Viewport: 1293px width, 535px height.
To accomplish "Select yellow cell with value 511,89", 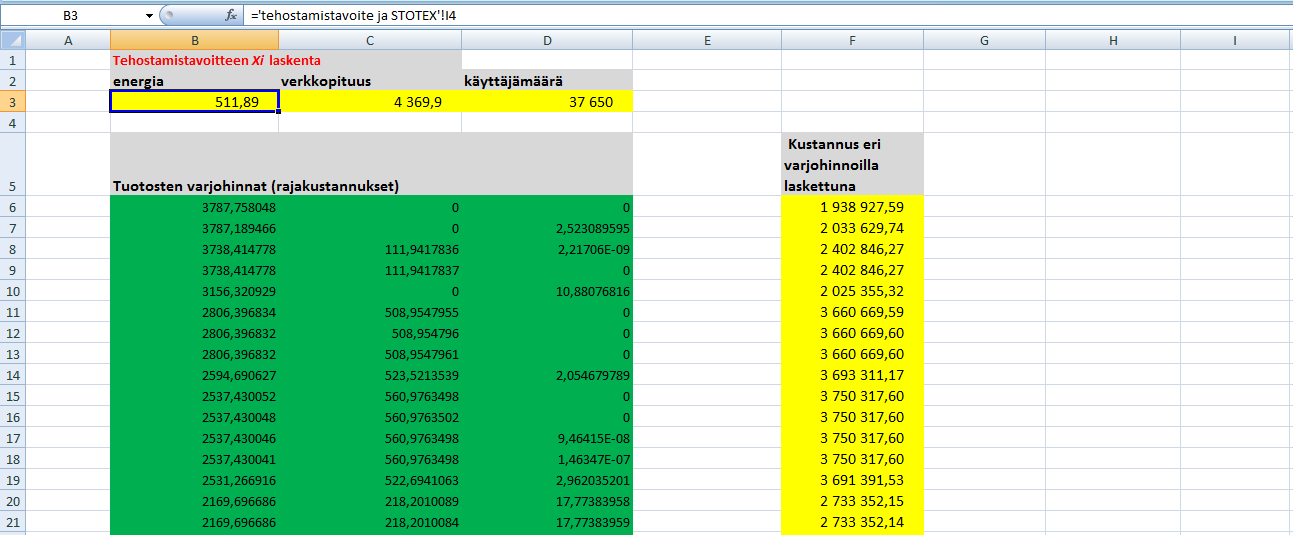I will [194, 102].
